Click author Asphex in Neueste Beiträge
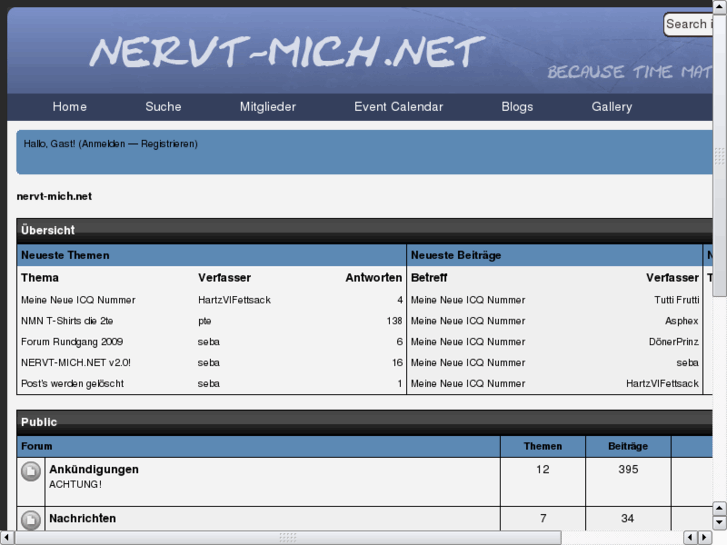 pos(682,321)
